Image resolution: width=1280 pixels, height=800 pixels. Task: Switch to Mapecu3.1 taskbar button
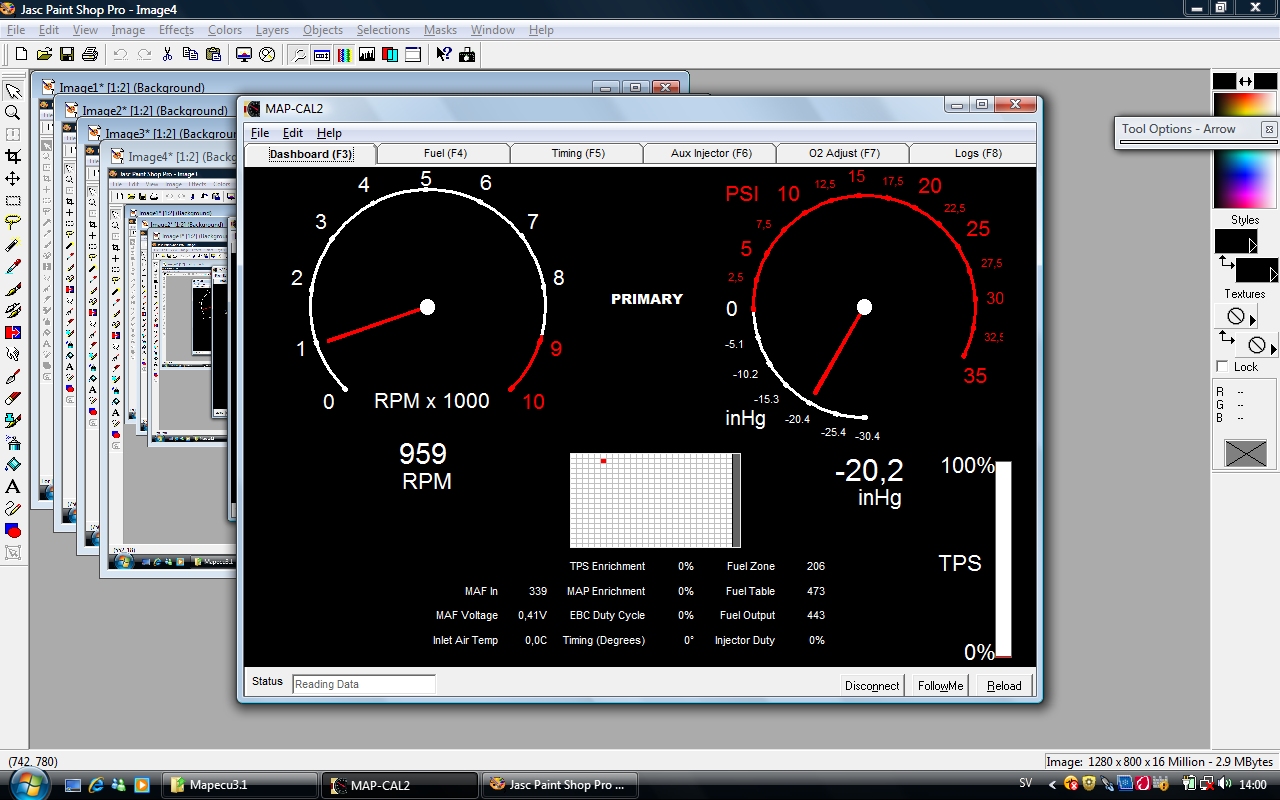pos(240,785)
